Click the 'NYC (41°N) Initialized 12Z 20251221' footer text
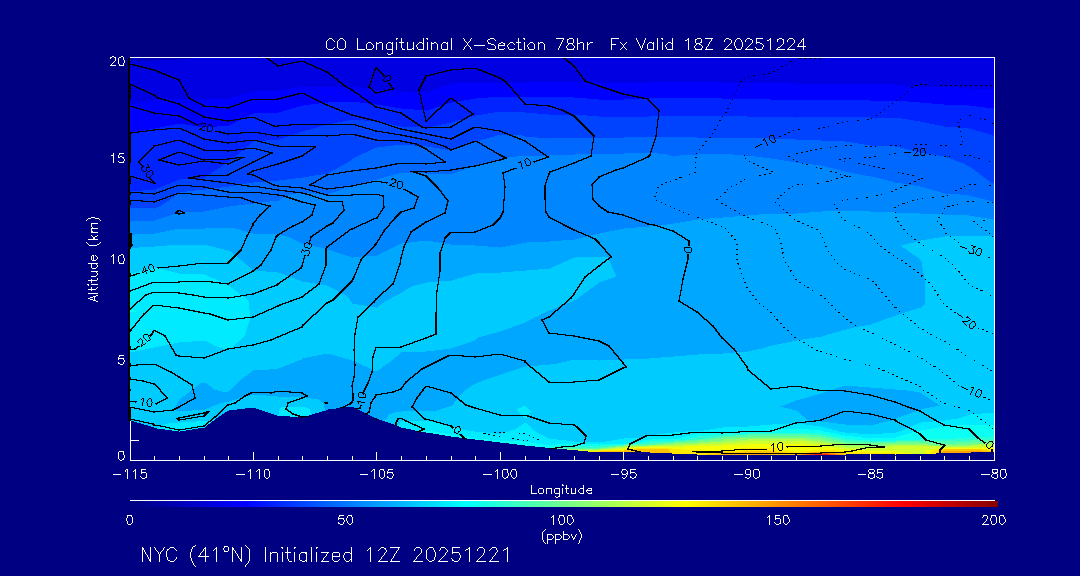This screenshot has height=576, width=1080. (326, 555)
